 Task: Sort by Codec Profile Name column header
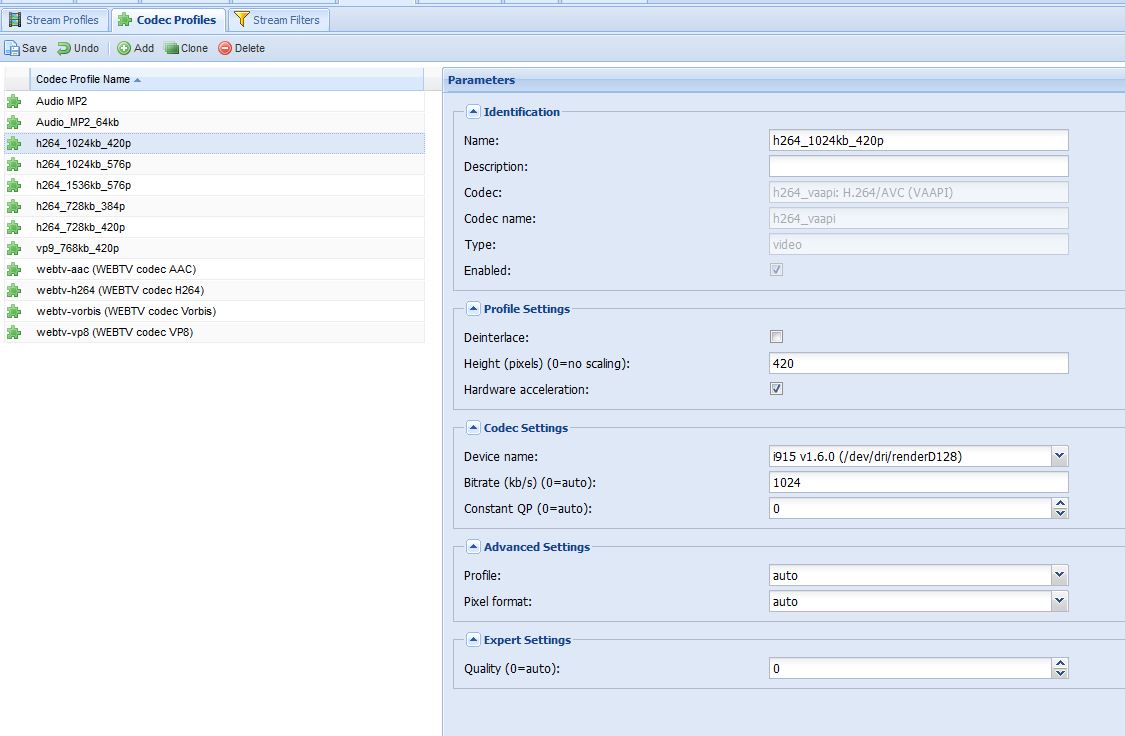(227, 79)
